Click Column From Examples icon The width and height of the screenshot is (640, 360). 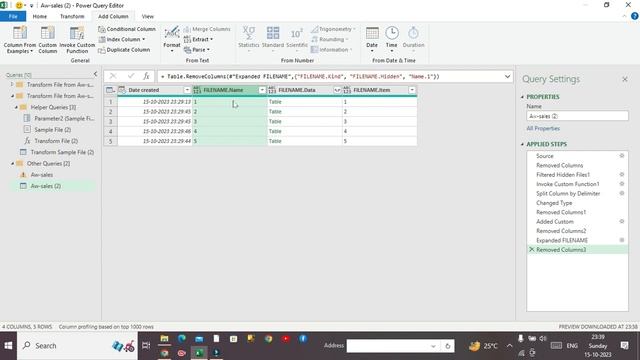[x=20, y=33]
